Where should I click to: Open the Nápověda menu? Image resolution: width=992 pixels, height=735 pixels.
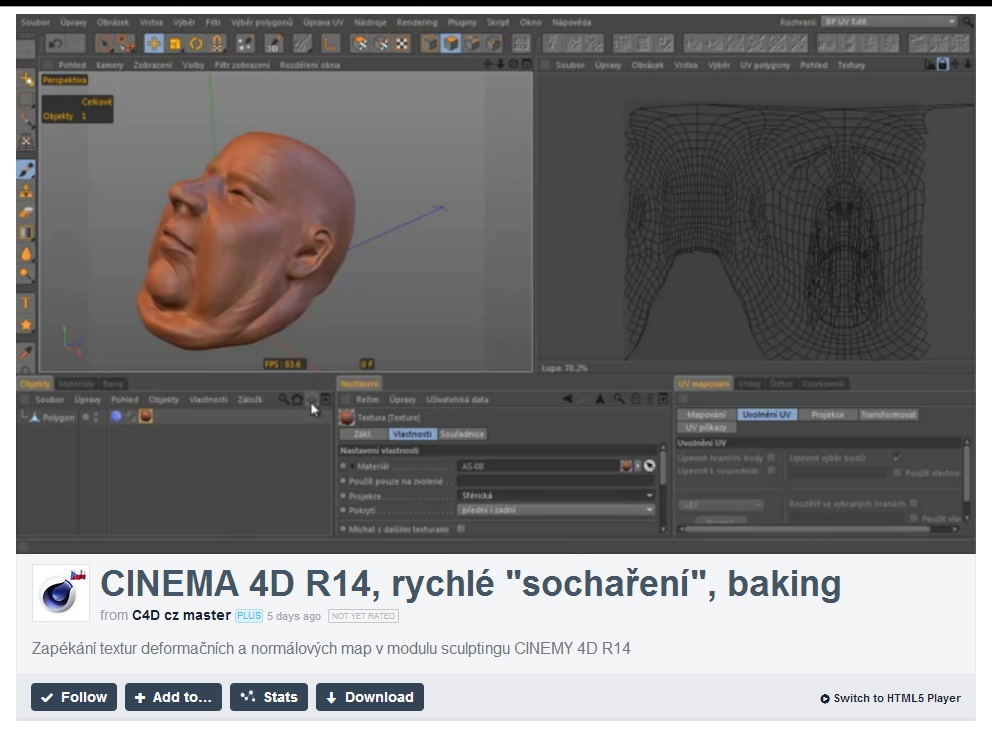coord(571,22)
